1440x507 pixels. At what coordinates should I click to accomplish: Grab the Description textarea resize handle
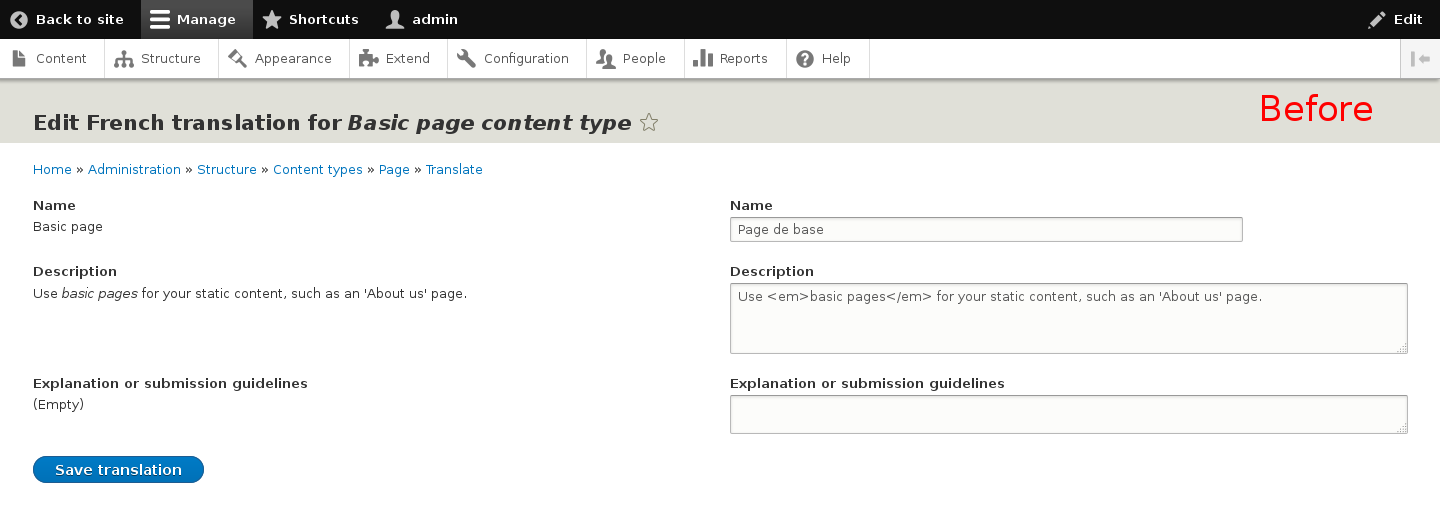tap(1402, 348)
